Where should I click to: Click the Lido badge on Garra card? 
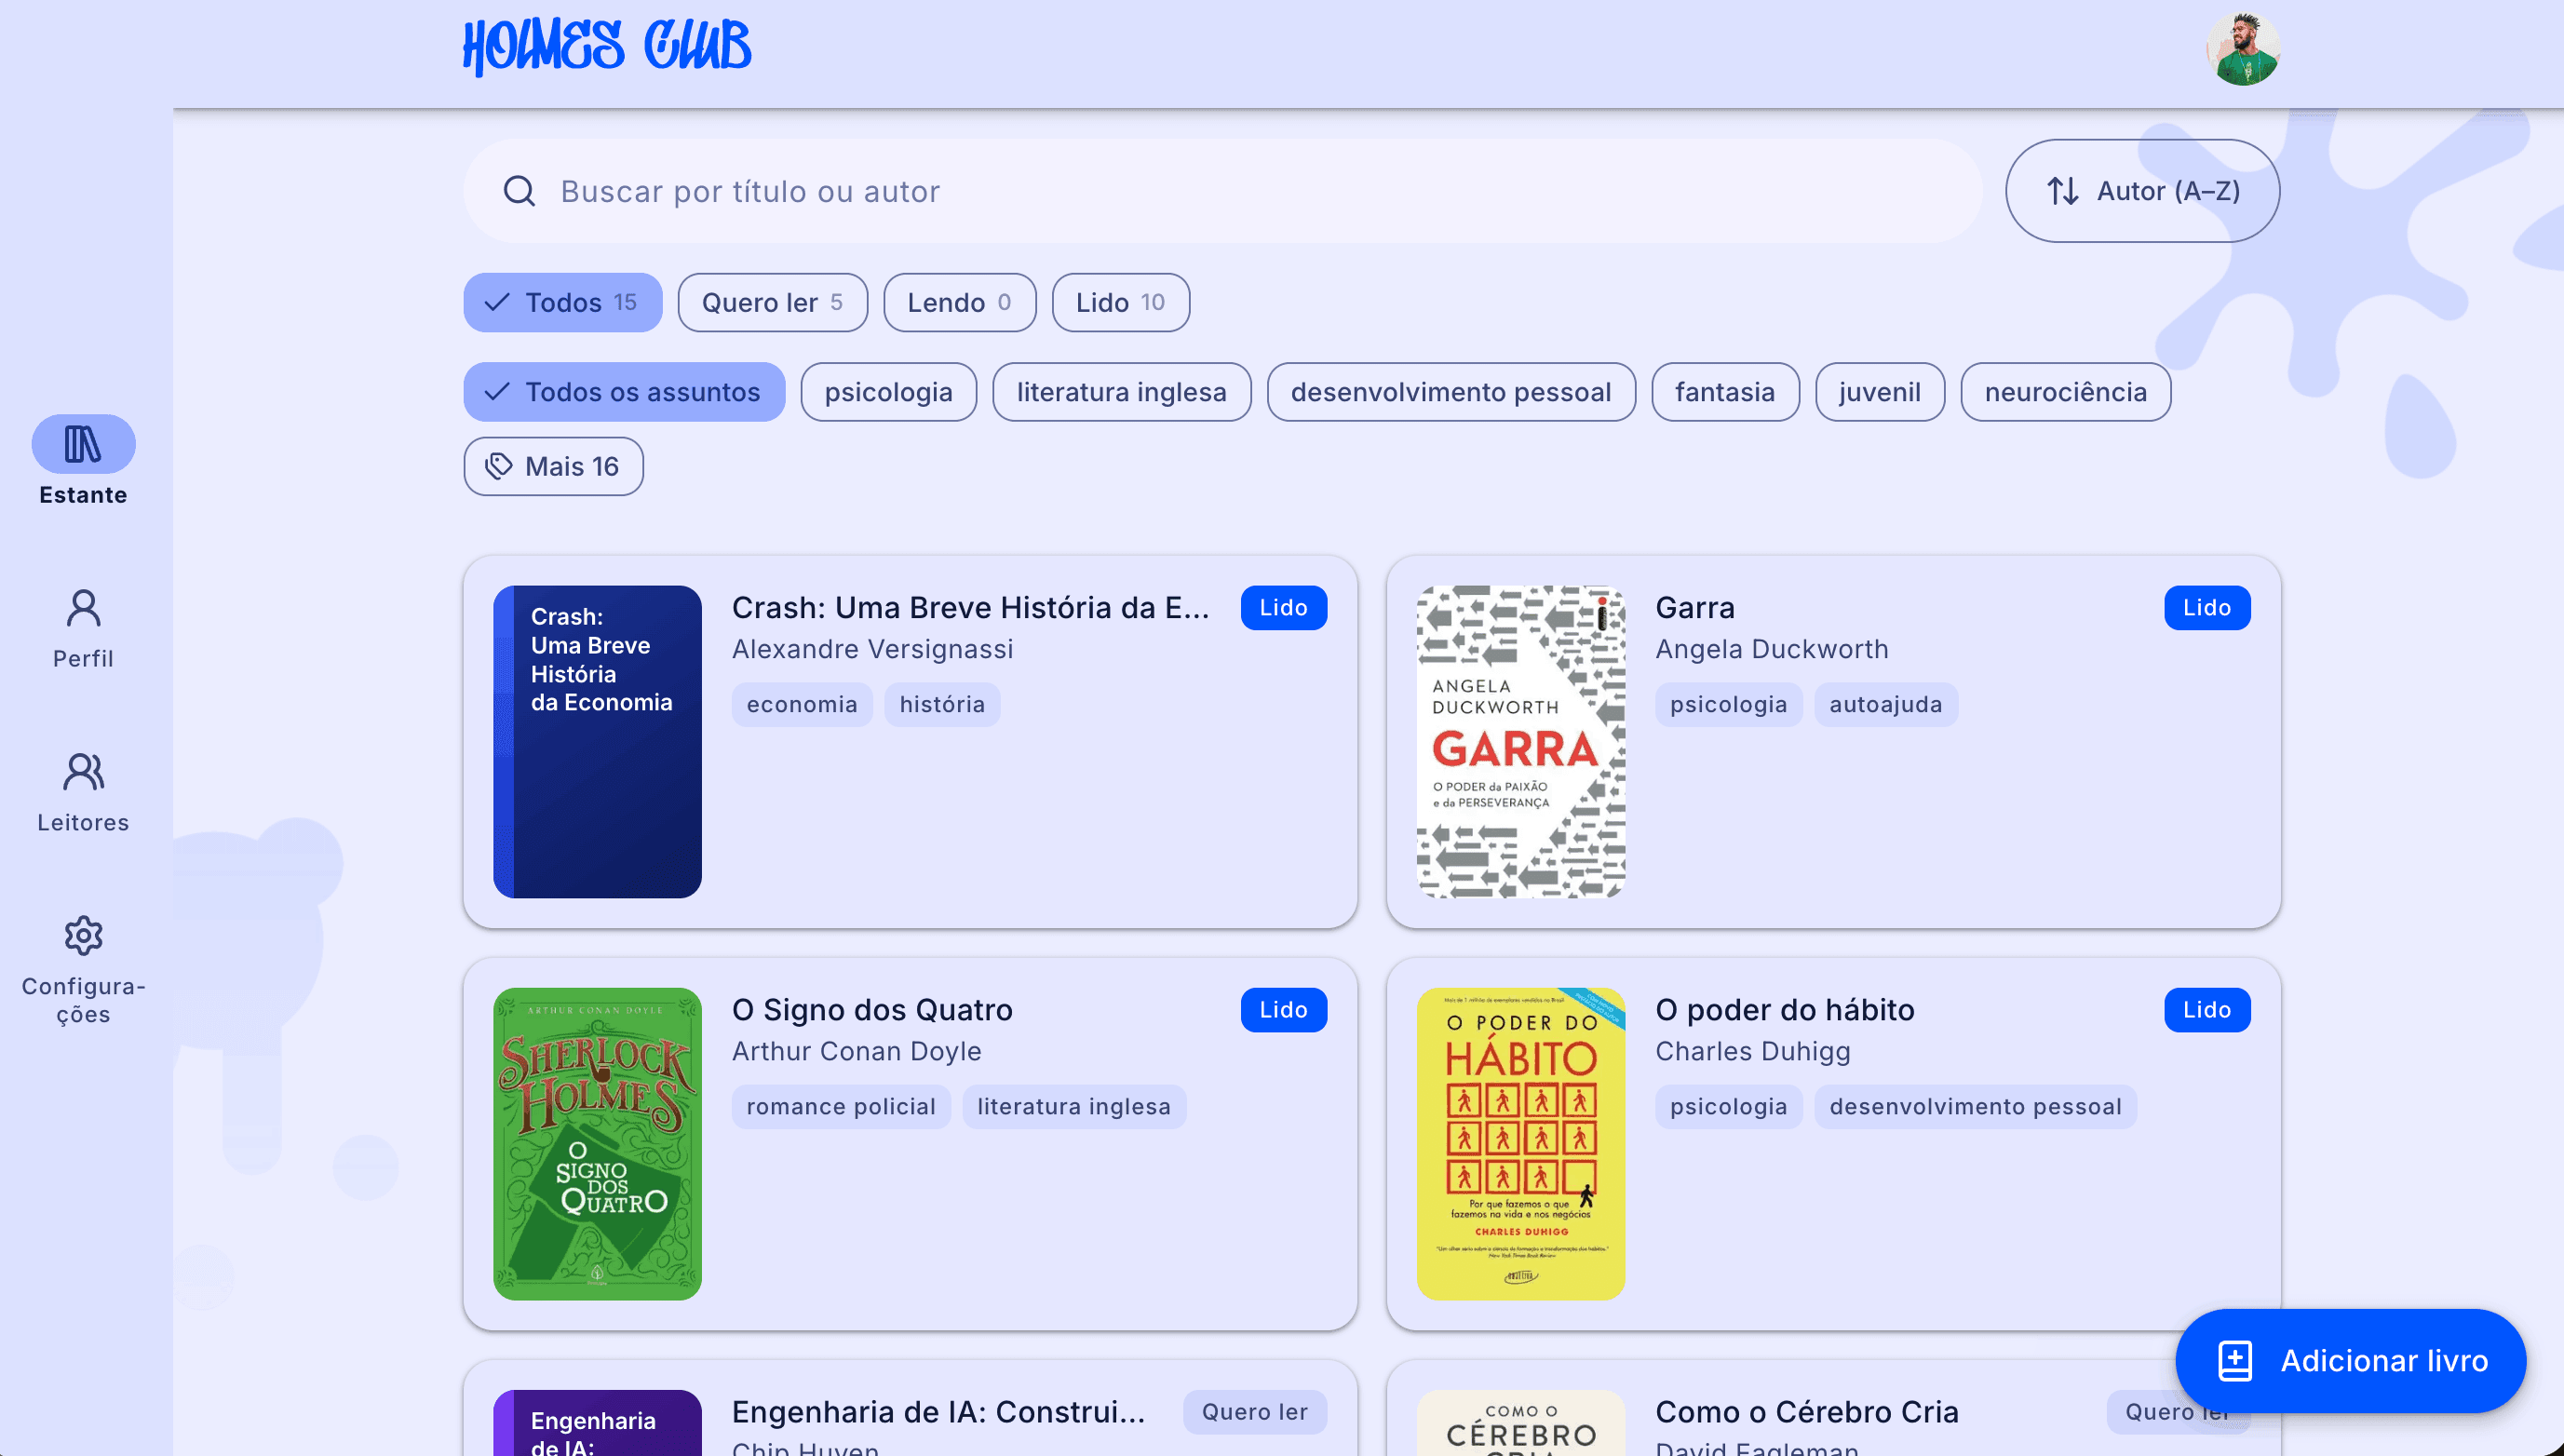[2207, 608]
